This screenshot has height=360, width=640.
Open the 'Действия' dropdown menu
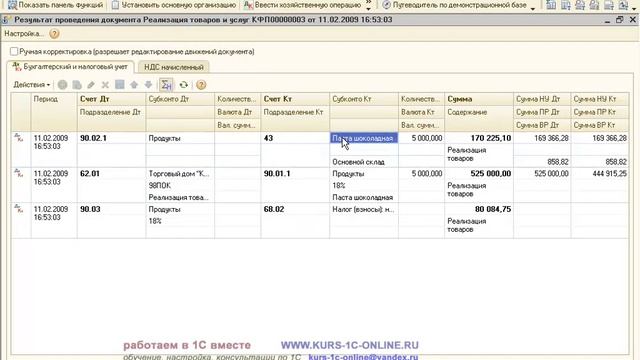coord(31,85)
